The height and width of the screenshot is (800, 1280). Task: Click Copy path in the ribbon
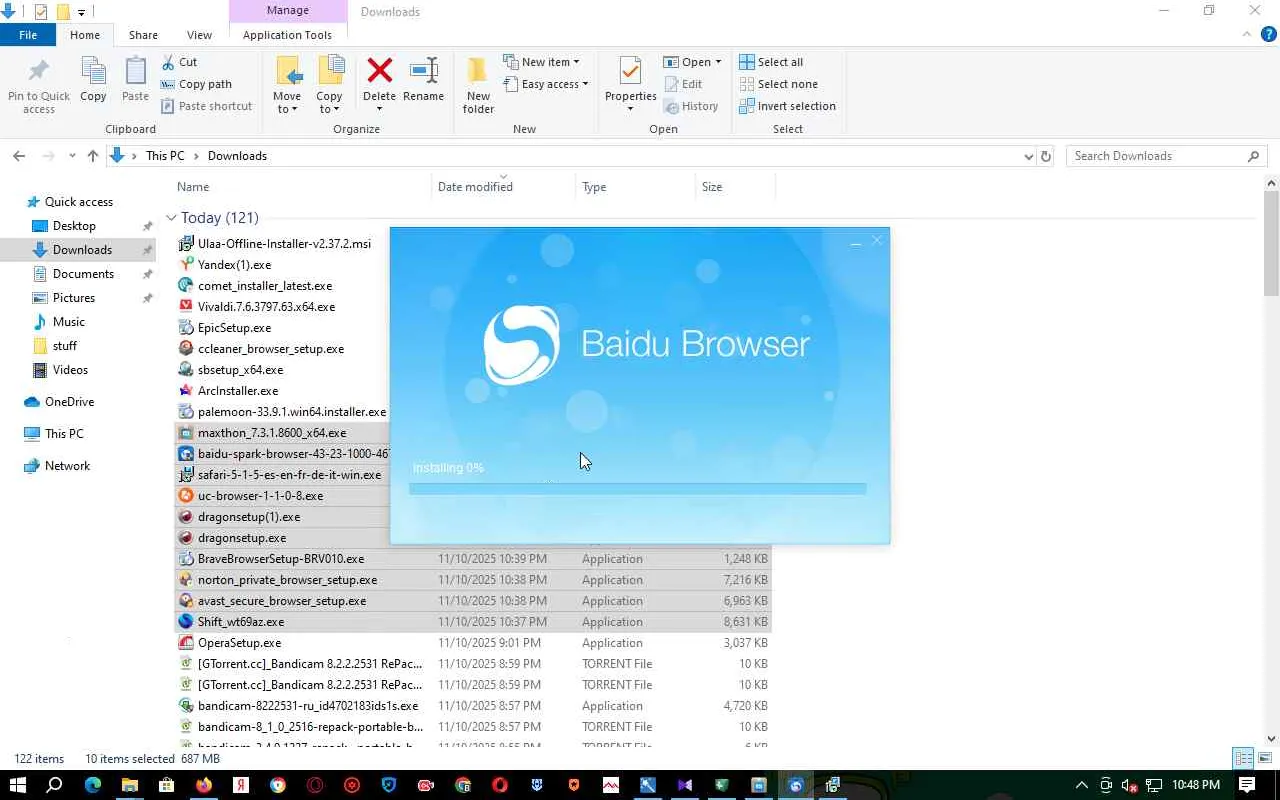click(x=196, y=84)
